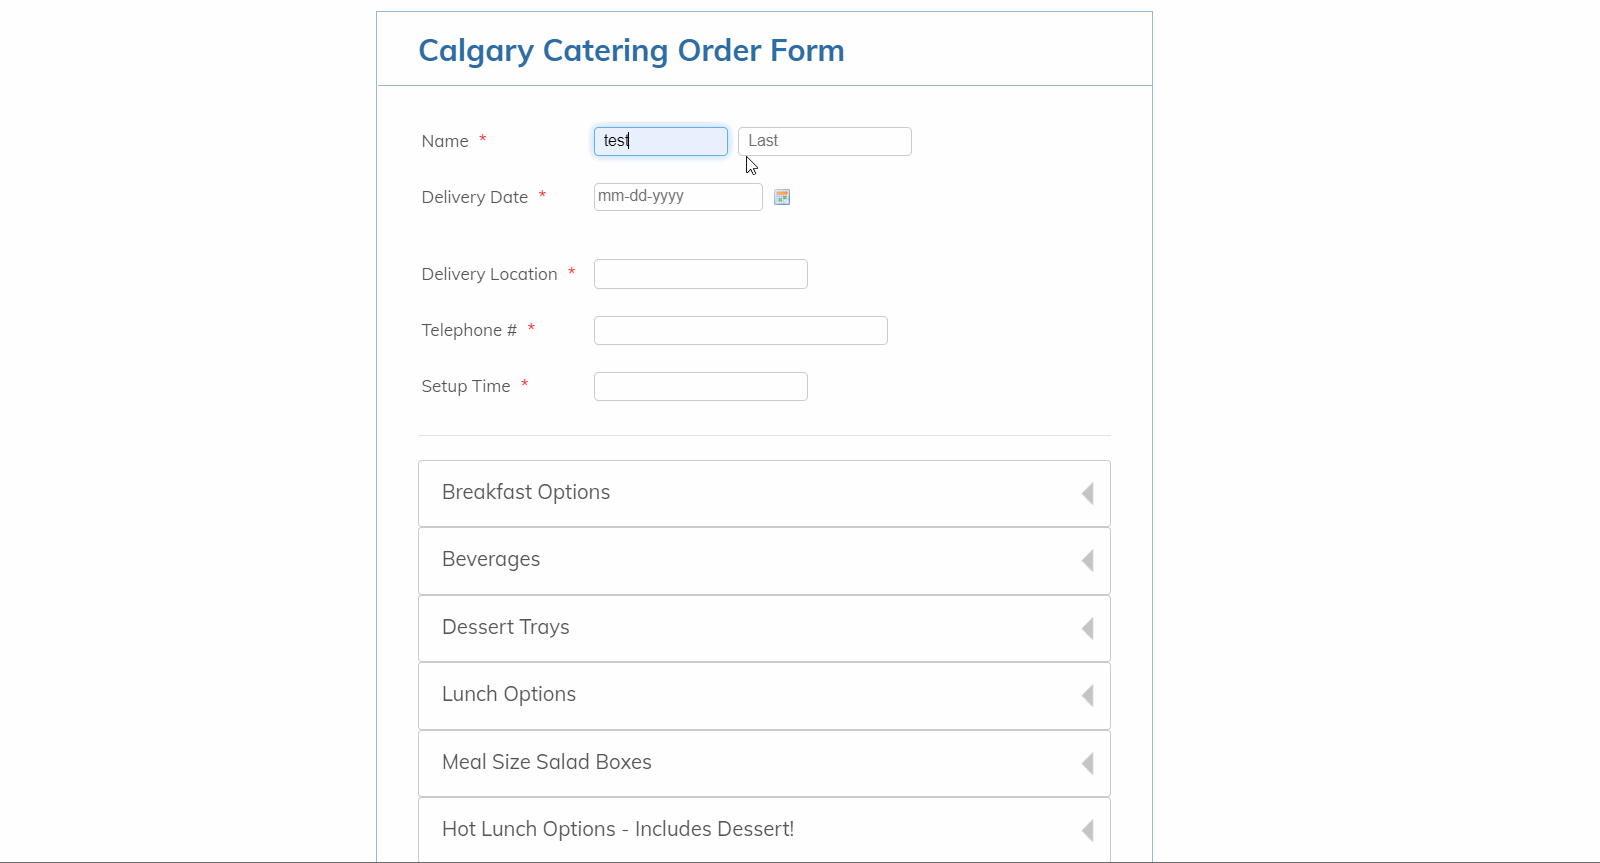The image size is (1600, 863).
Task: Focus the Setup Time input field
Action: 700,386
